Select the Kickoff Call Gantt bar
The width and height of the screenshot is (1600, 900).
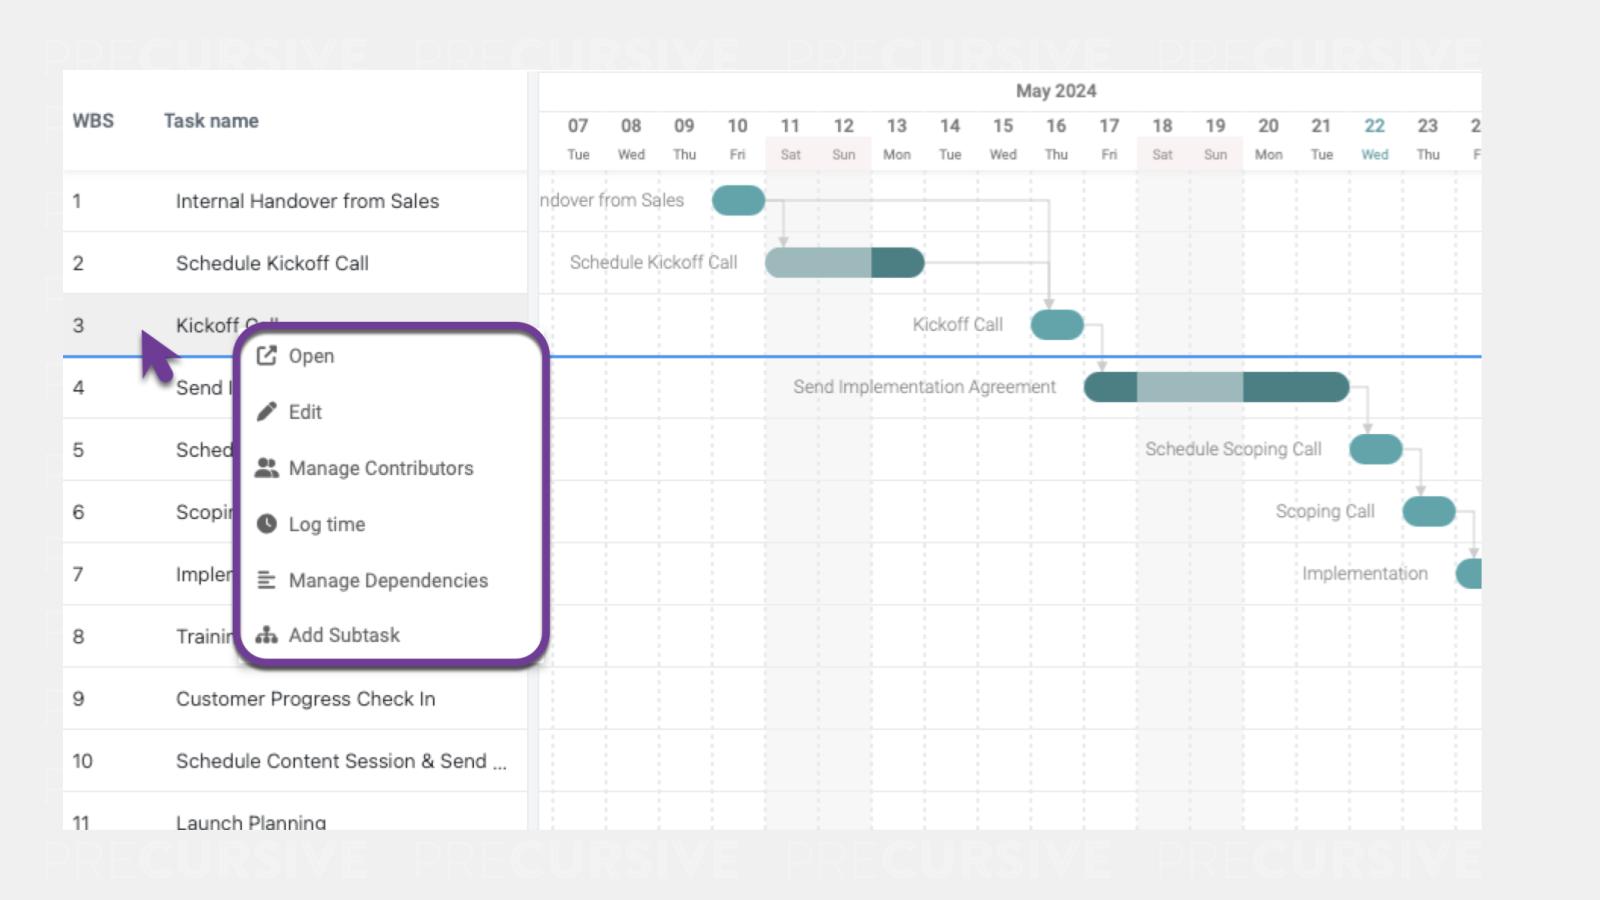1057,325
